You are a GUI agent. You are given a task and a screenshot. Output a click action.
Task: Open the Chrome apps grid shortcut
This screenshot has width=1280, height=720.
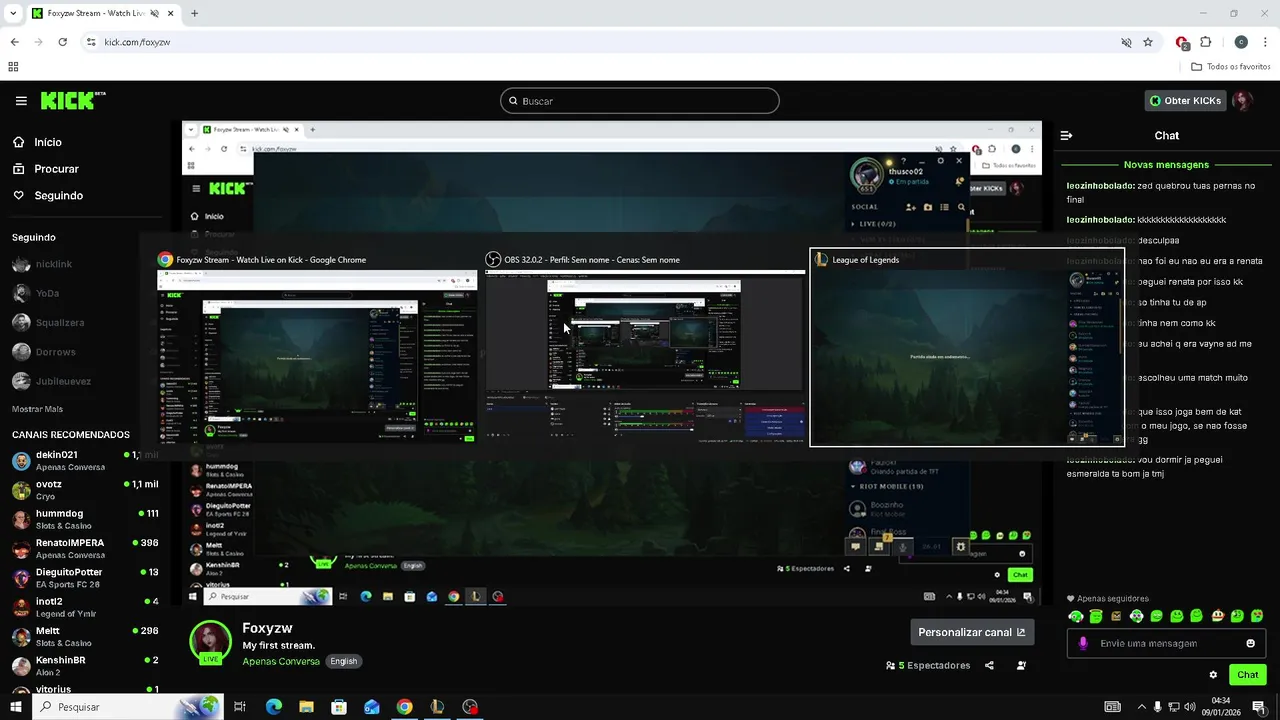tap(13, 67)
